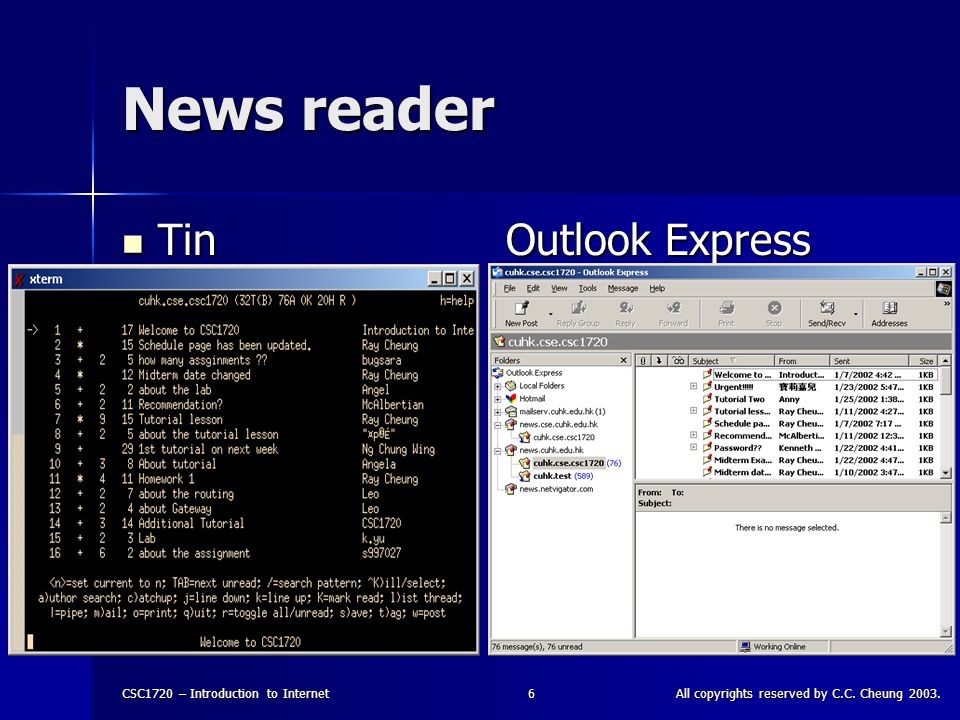Sort messages by Sent column

pyautogui.click(x=869, y=361)
